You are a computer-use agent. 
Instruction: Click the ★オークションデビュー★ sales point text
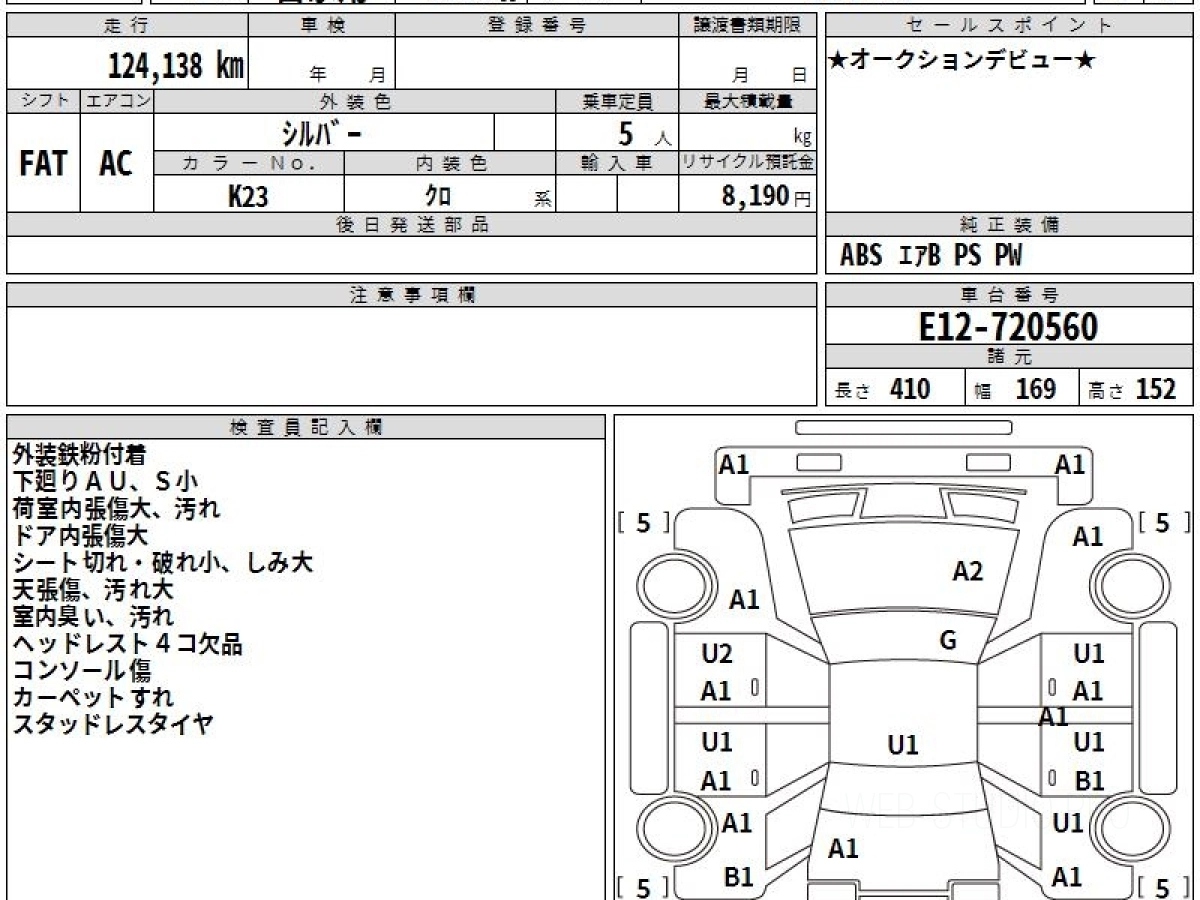pyautogui.click(x=962, y=61)
